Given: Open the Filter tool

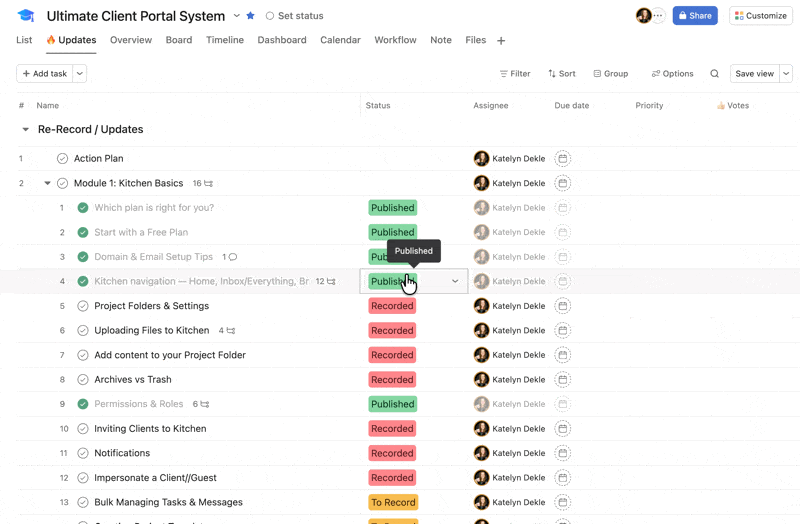Looking at the screenshot, I should point(515,74).
